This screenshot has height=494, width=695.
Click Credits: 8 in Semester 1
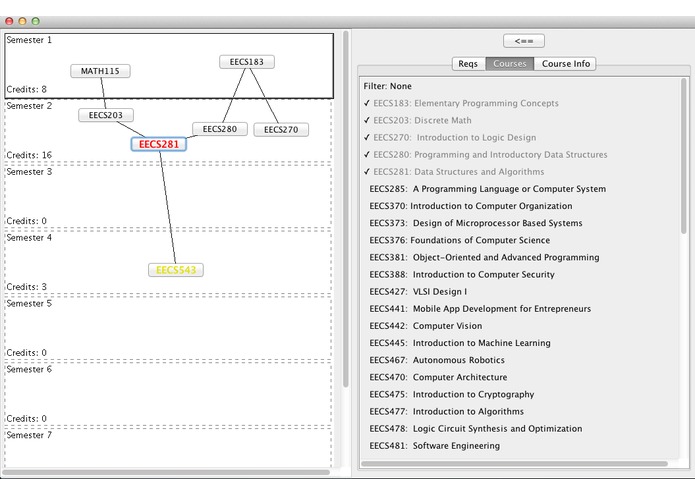pyautogui.click(x=26, y=89)
